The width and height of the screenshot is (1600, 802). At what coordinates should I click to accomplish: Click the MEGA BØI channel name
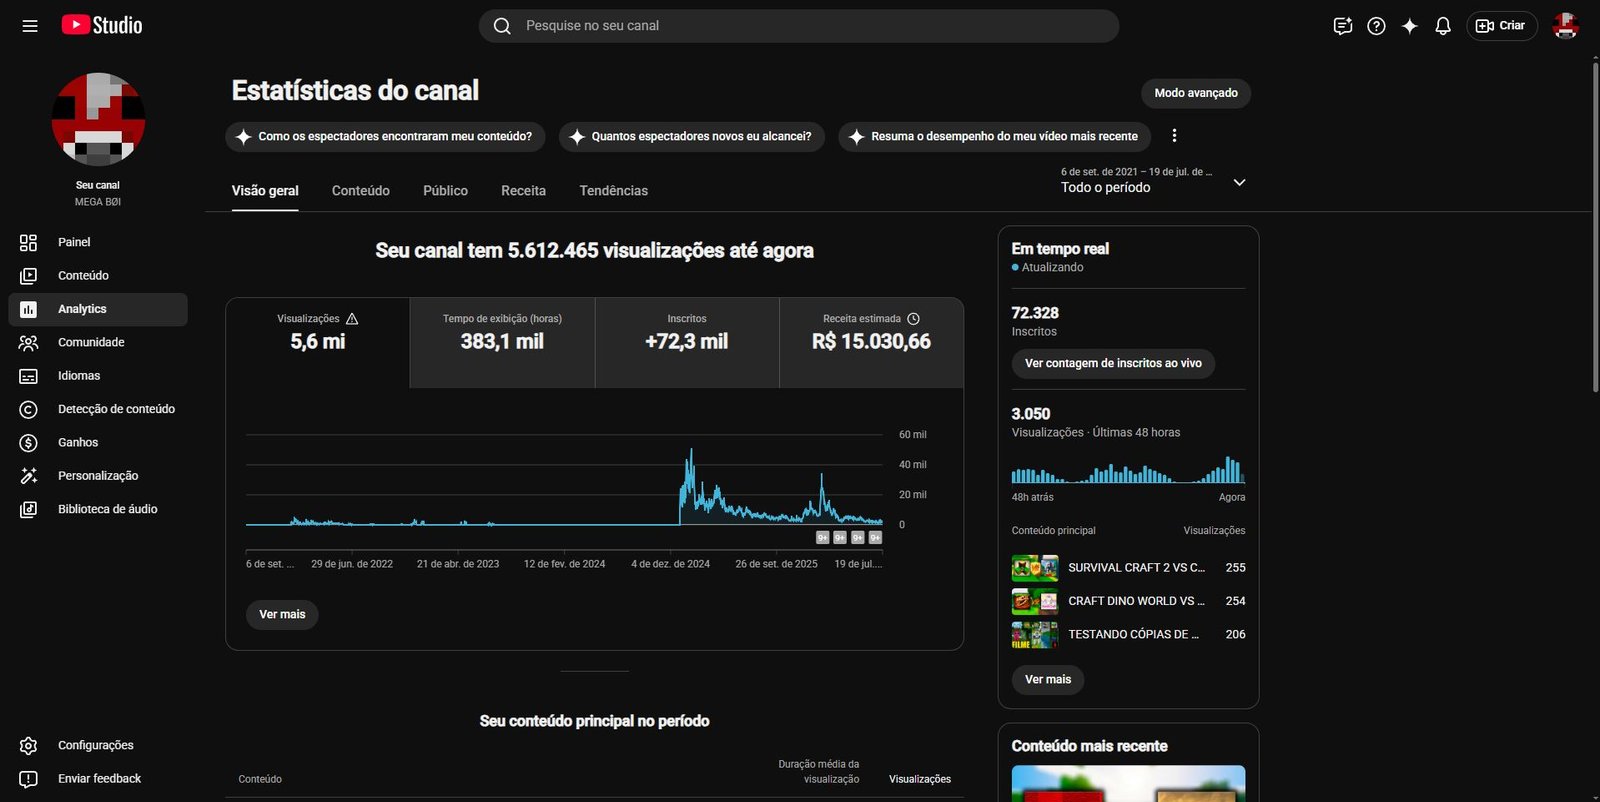pyautogui.click(x=98, y=202)
